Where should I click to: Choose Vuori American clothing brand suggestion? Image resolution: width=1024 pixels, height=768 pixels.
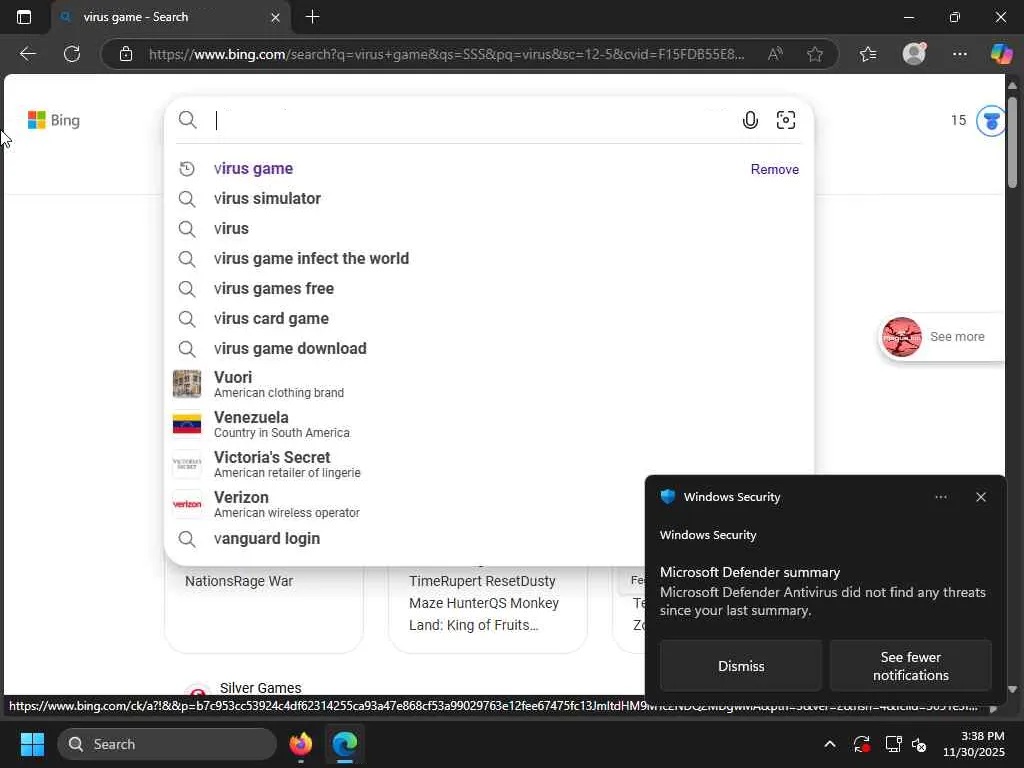point(488,384)
